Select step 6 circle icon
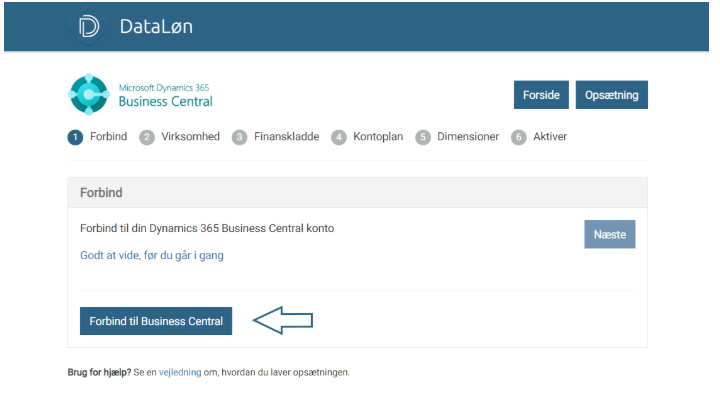Image resolution: width=720 pixels, height=413 pixels. click(518, 137)
